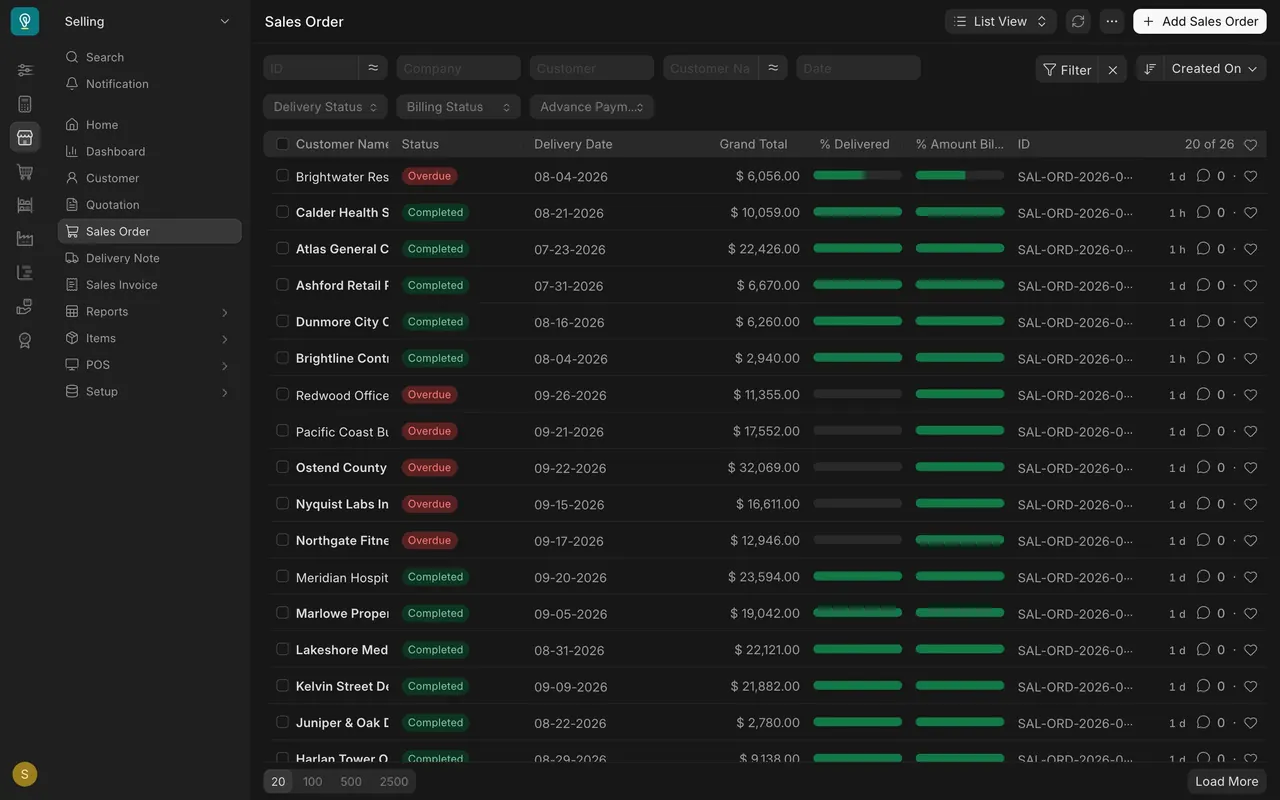Focus the Date filter input field
Image resolution: width=1280 pixels, height=800 pixels.
[858, 68]
